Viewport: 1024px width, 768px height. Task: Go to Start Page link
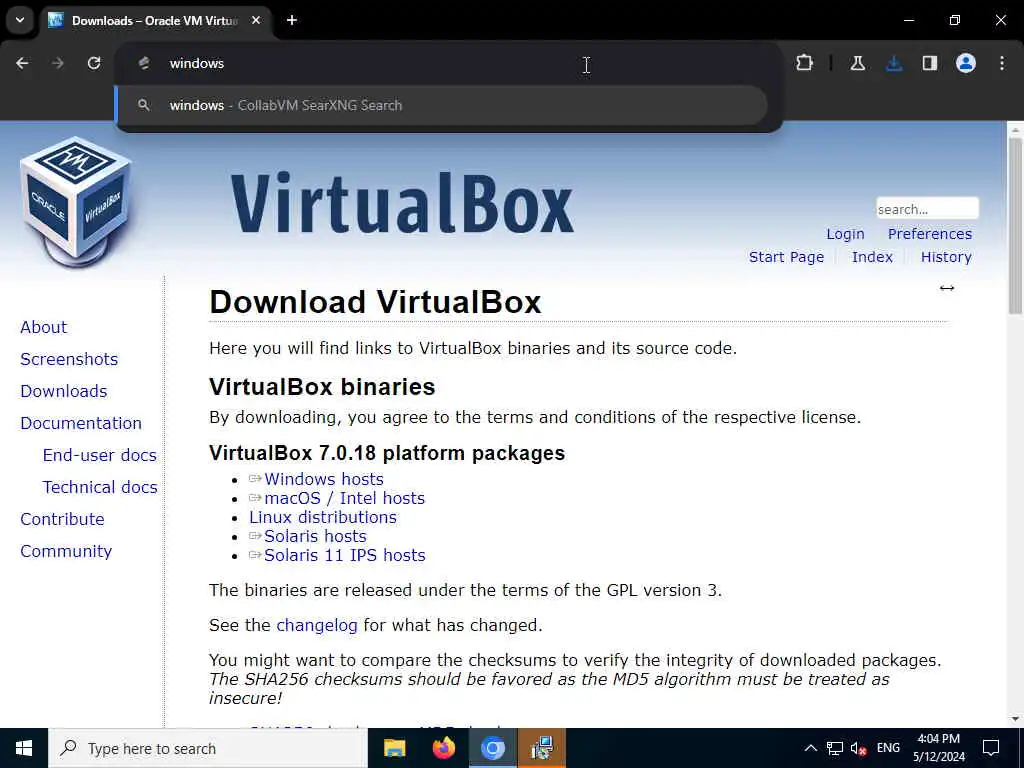pyautogui.click(x=786, y=257)
